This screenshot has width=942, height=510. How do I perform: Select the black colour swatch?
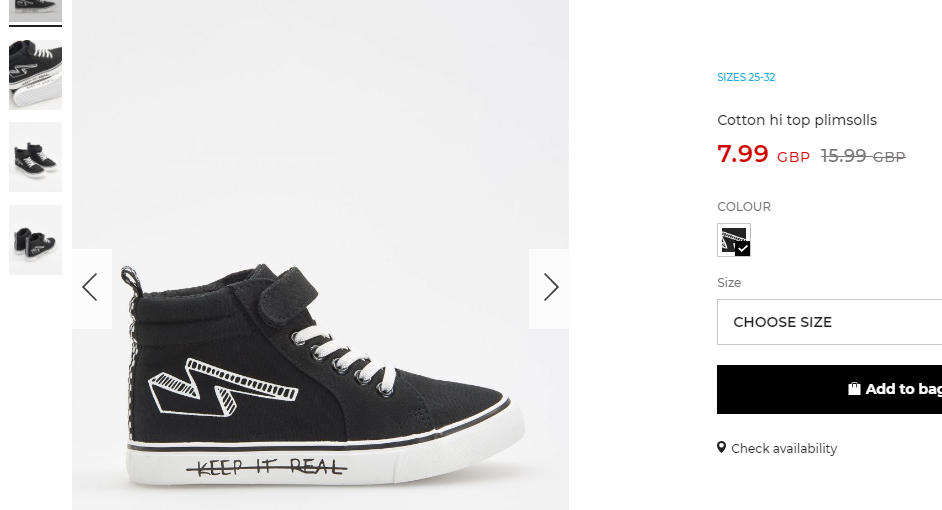734,240
